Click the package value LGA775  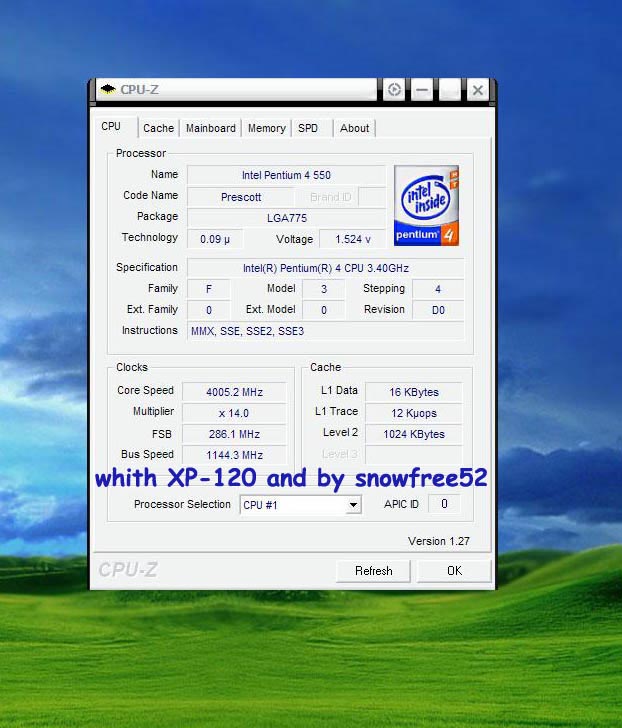(x=286, y=218)
